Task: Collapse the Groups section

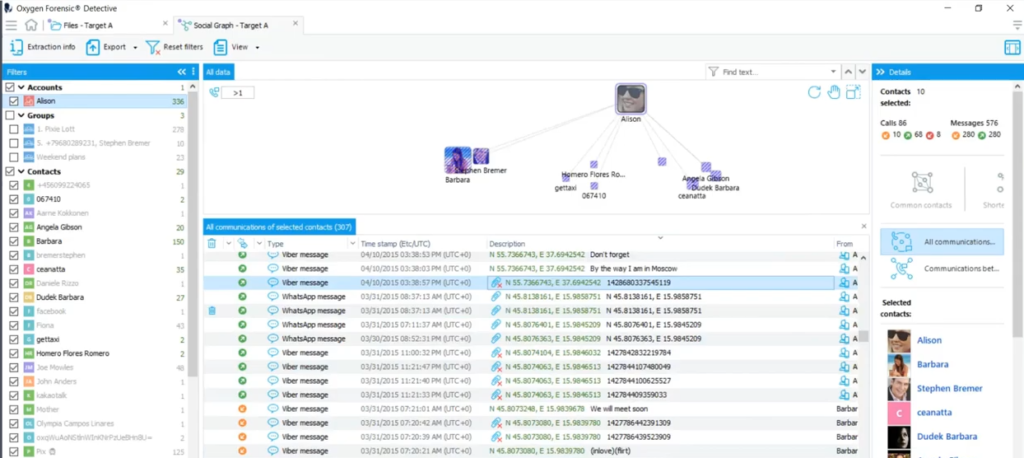Action: [x=21, y=115]
